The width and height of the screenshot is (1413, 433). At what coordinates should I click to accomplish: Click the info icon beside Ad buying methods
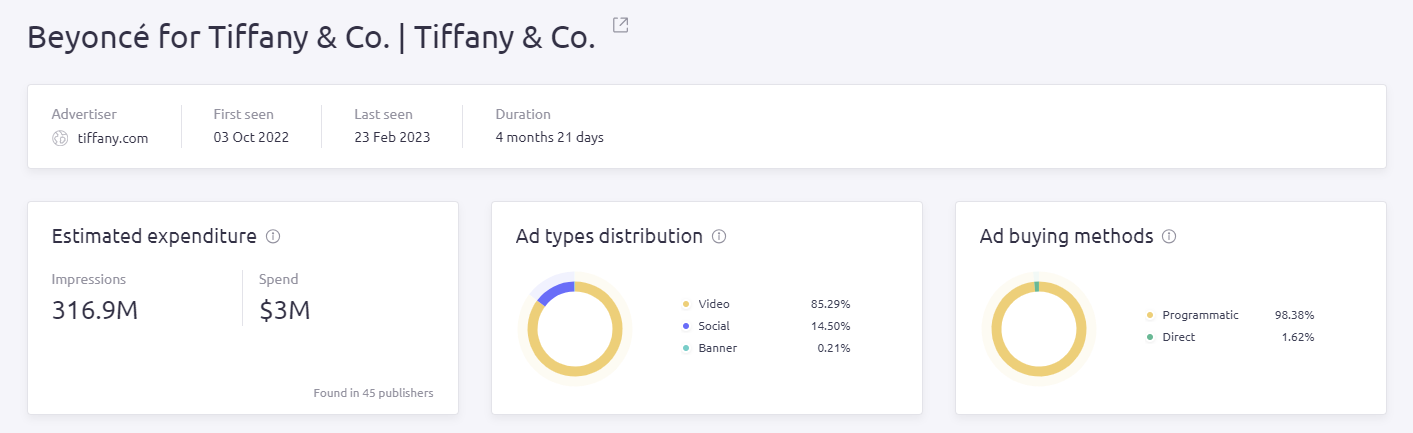(1169, 237)
